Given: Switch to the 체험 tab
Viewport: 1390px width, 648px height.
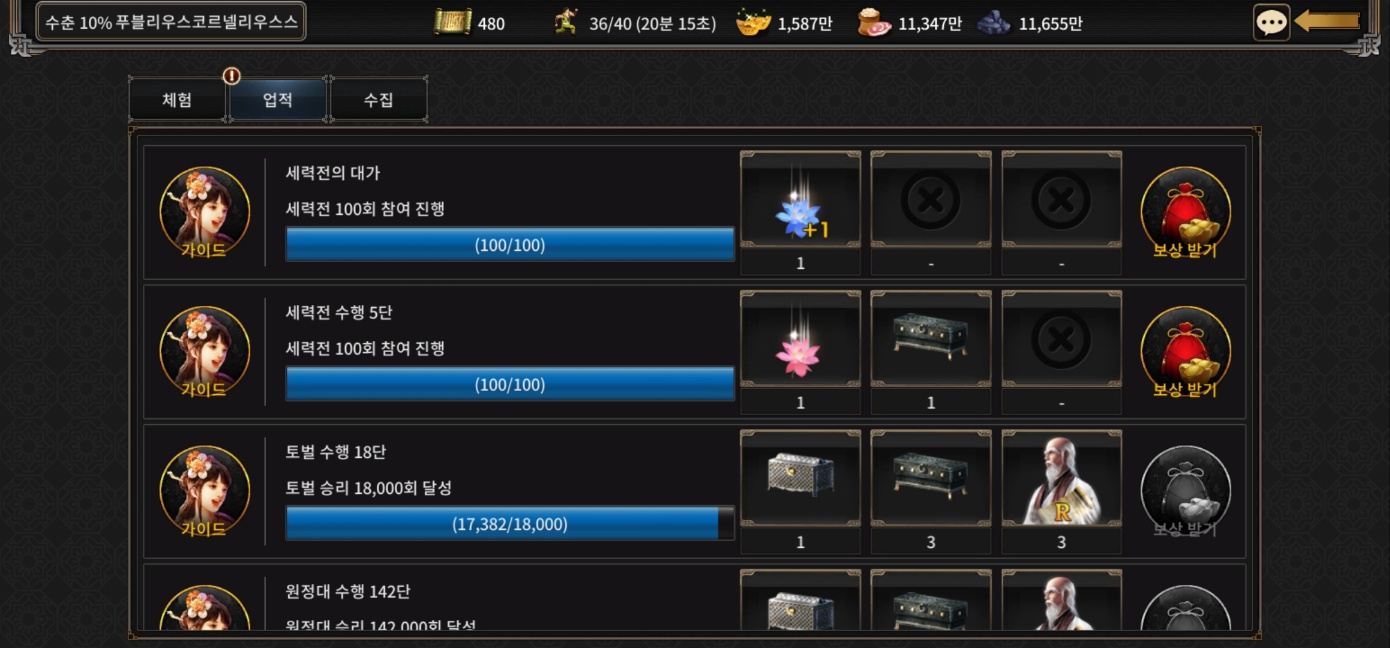Looking at the screenshot, I should (177, 100).
